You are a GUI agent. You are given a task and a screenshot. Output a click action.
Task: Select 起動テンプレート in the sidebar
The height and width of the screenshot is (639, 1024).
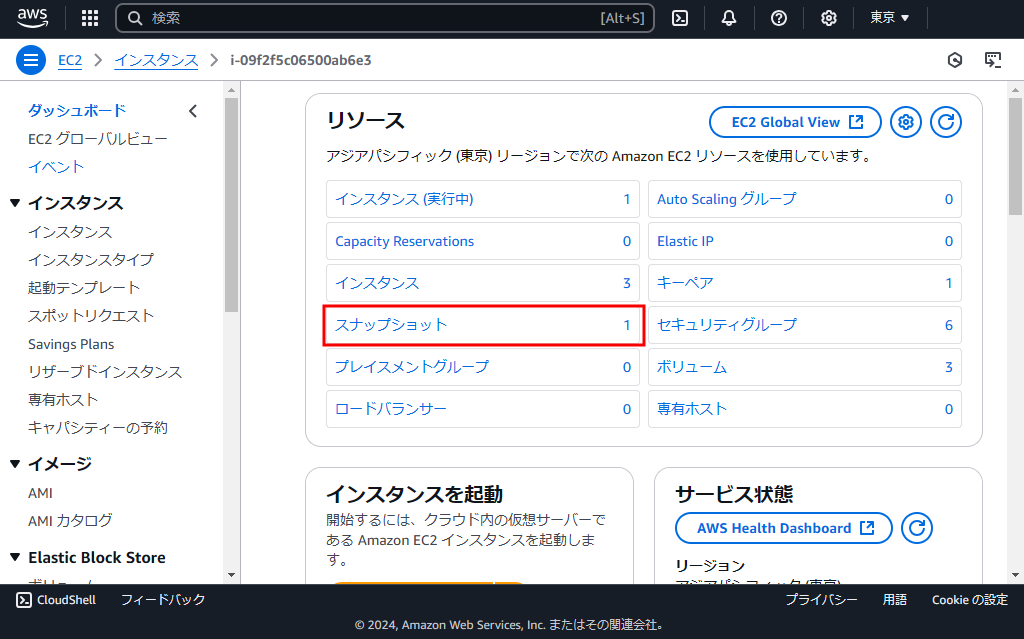pos(84,288)
